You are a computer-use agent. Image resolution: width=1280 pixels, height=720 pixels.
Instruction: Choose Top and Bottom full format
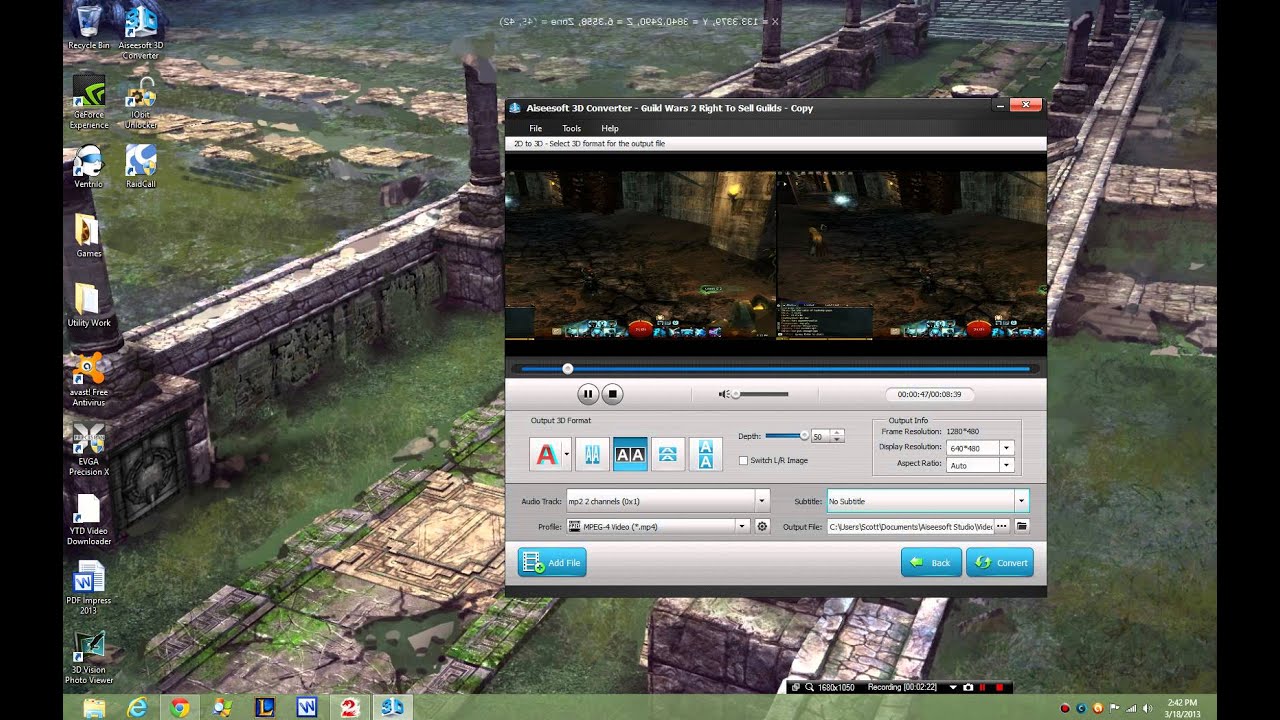coord(706,454)
